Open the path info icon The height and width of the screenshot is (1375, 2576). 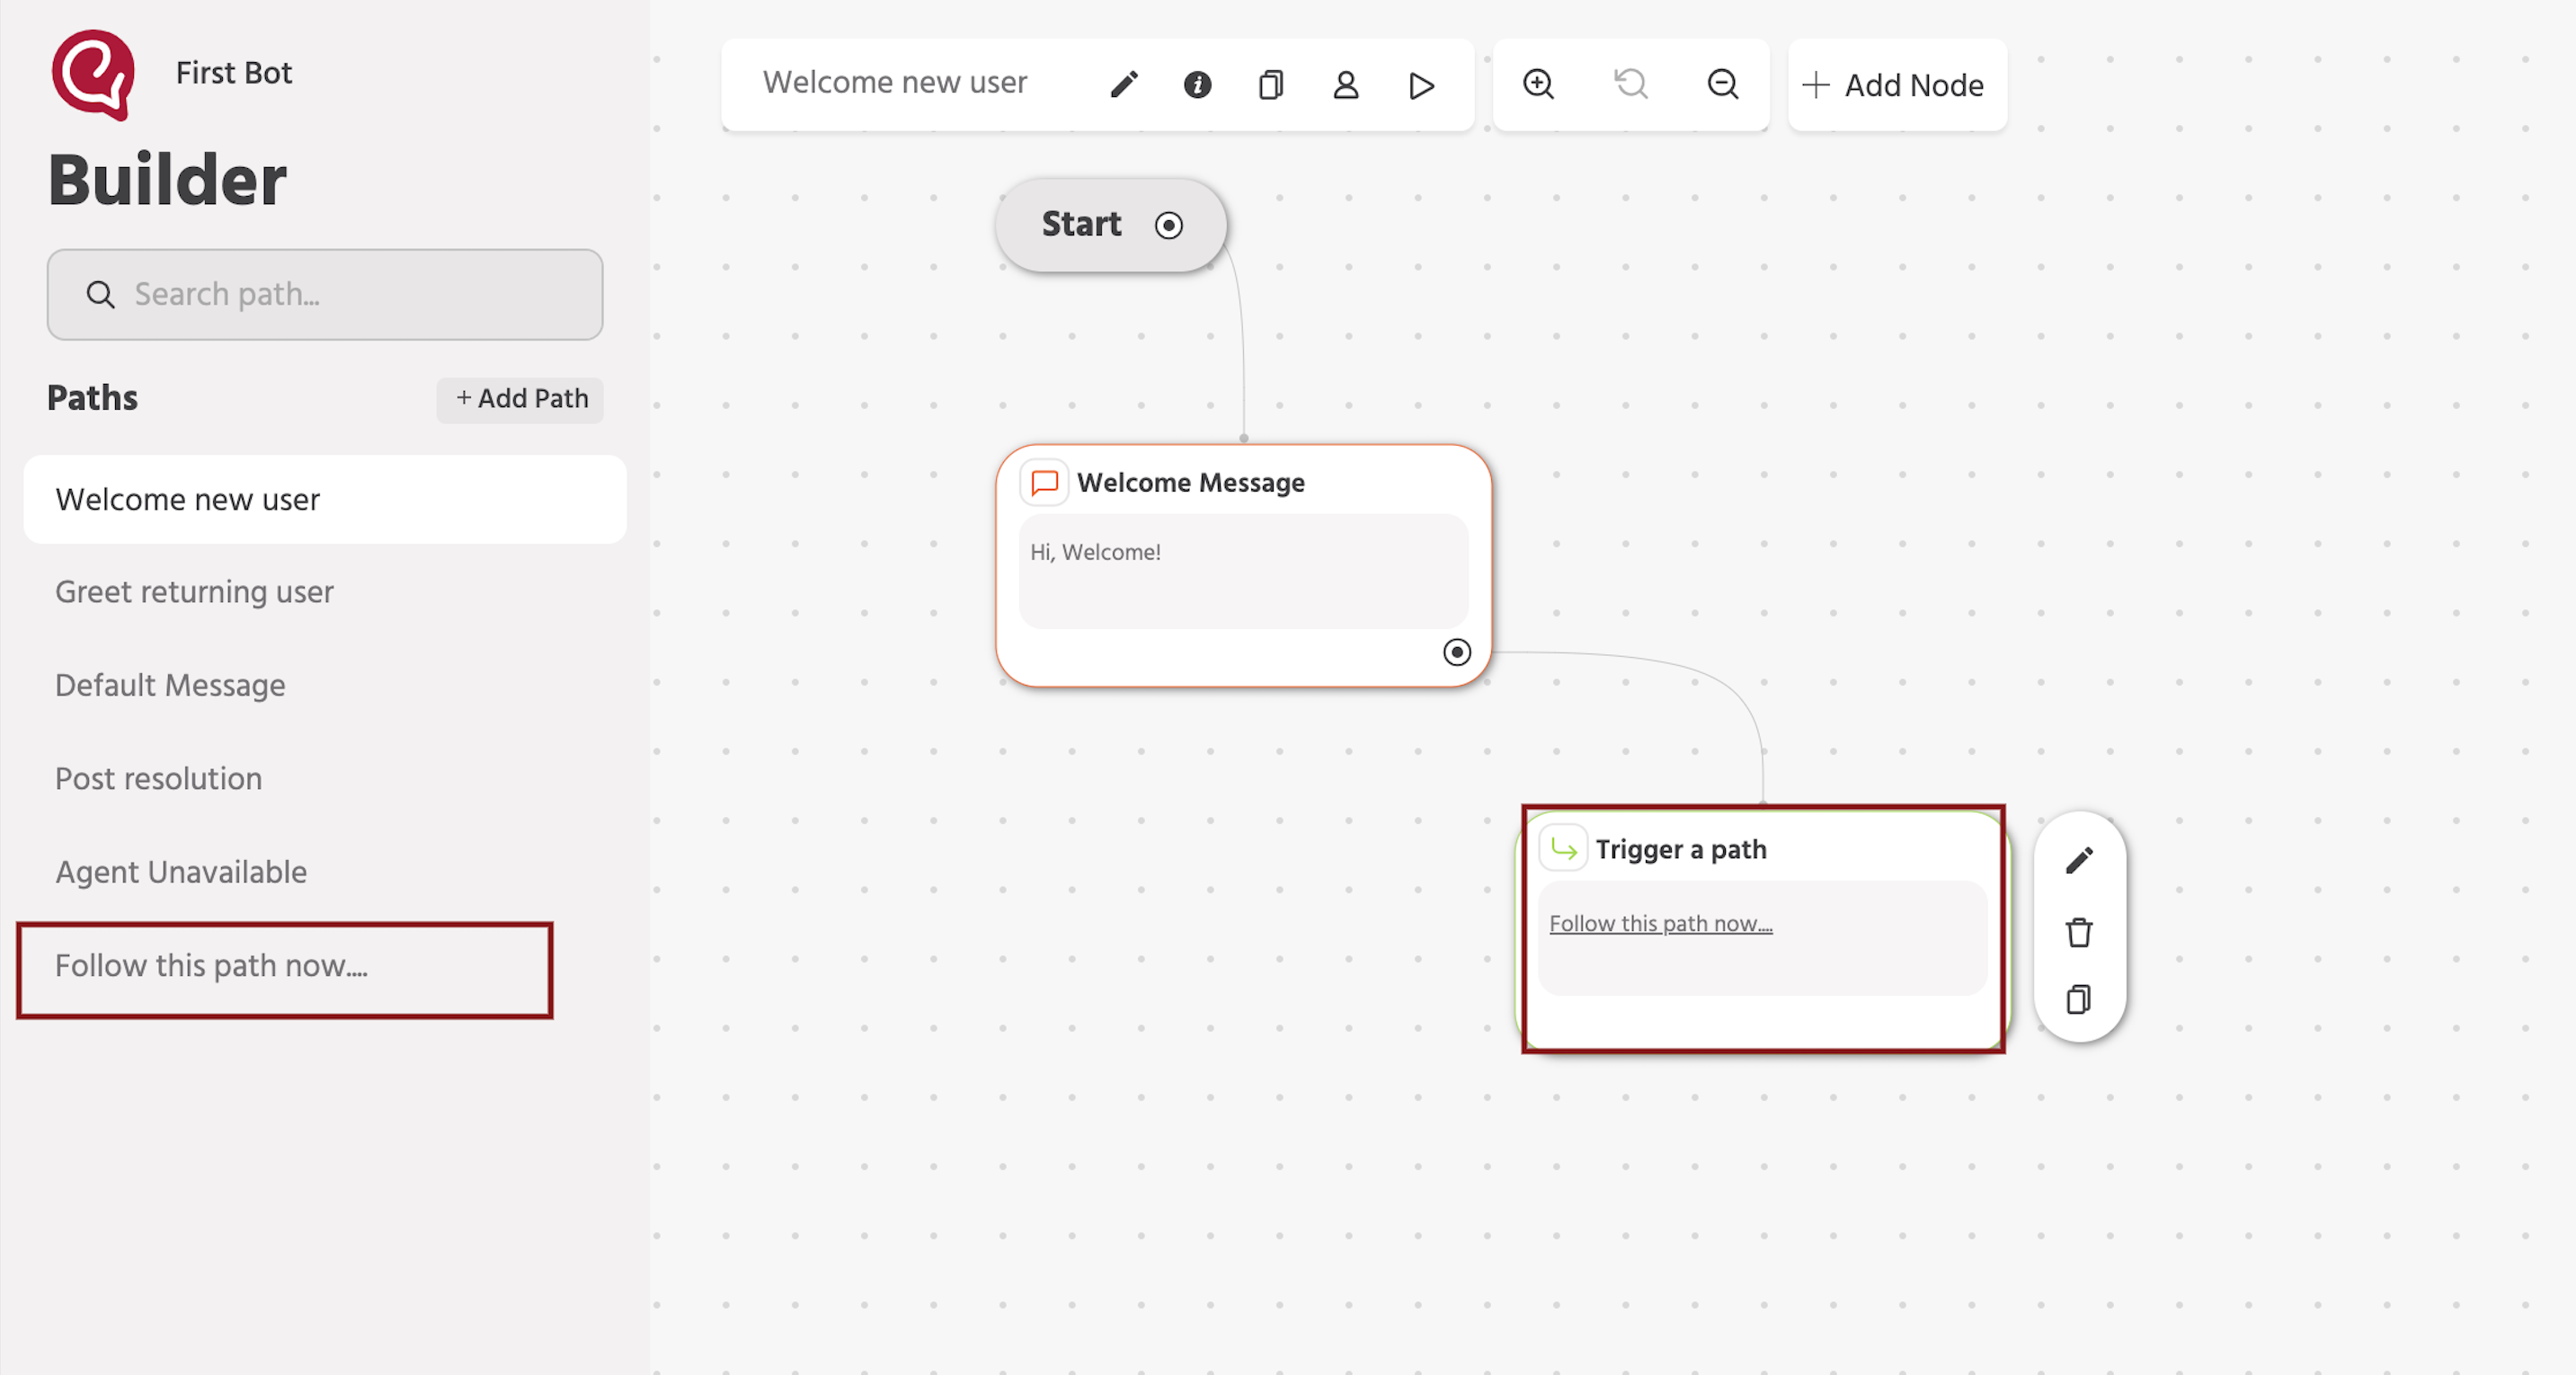[1196, 85]
